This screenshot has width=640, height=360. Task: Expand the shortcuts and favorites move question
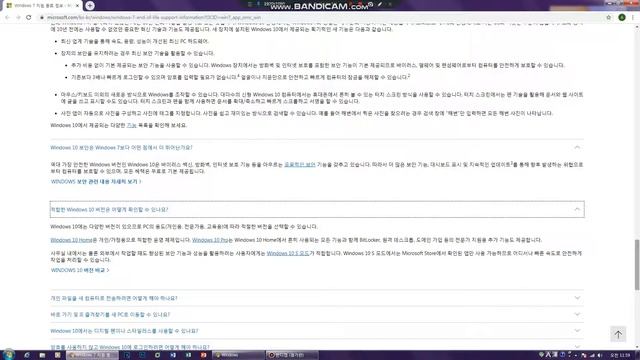tap(317, 314)
